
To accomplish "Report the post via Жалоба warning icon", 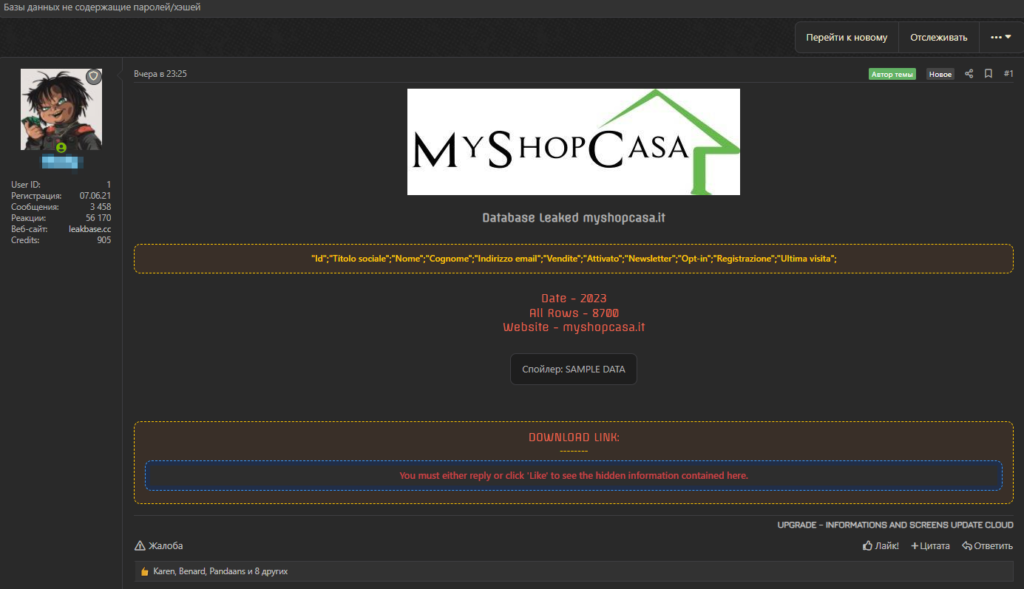I will coord(140,546).
